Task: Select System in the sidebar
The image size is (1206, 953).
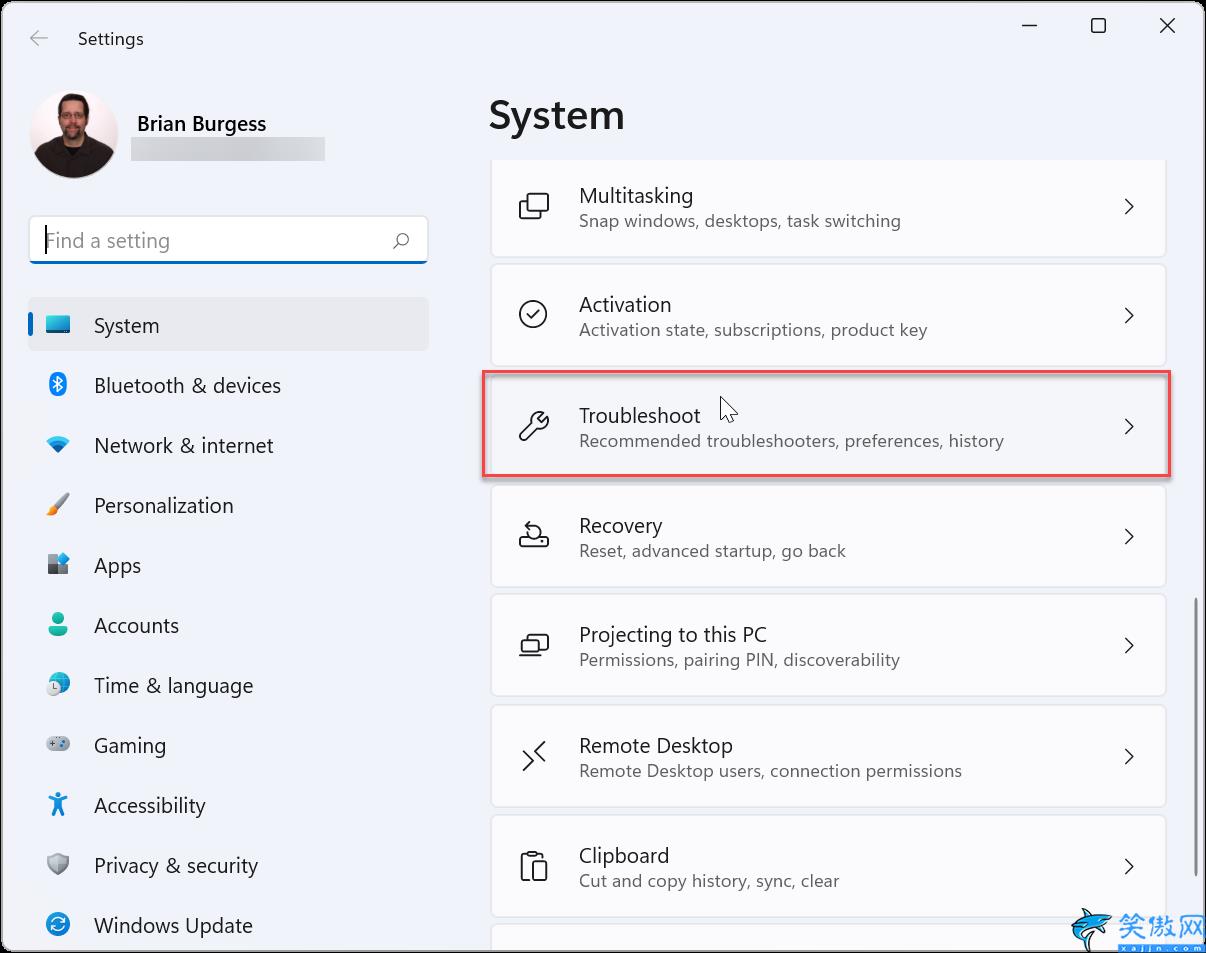Action: pyautogui.click(x=228, y=325)
